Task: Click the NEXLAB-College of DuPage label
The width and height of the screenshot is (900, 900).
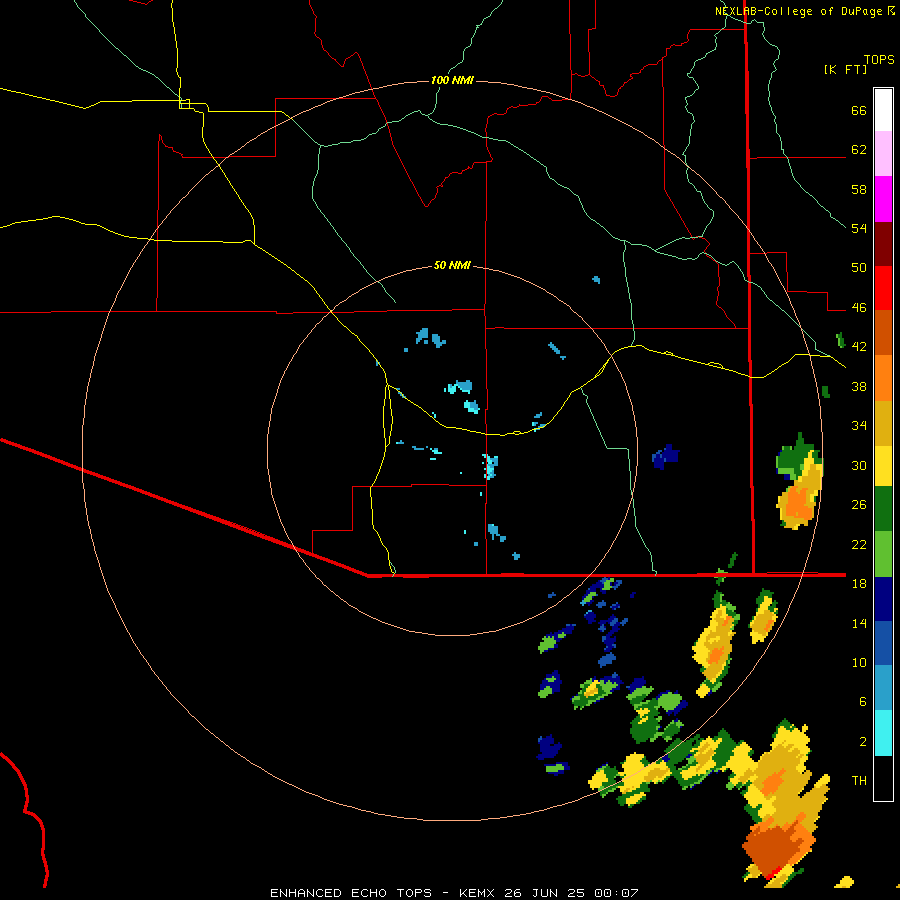Action: [x=798, y=11]
